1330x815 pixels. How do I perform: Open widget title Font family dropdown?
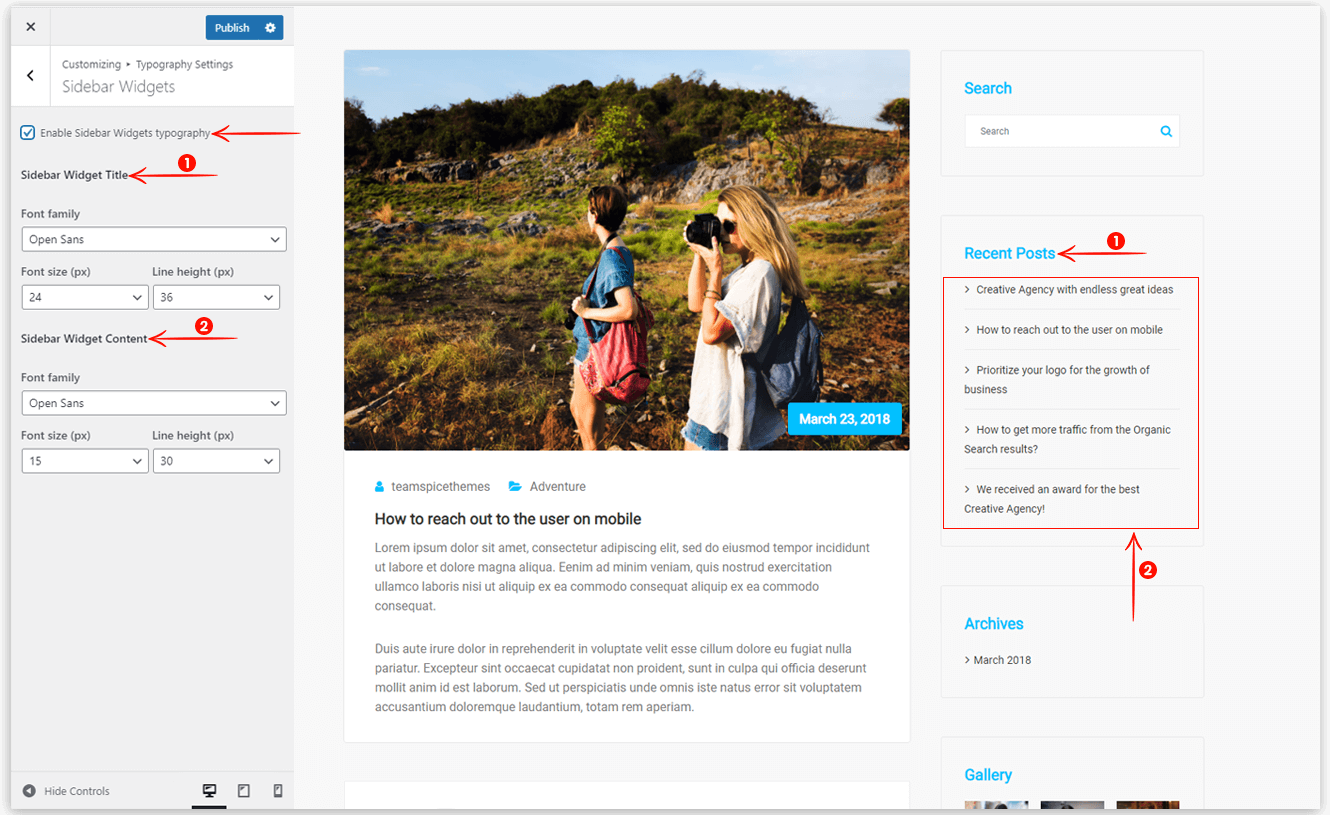154,239
